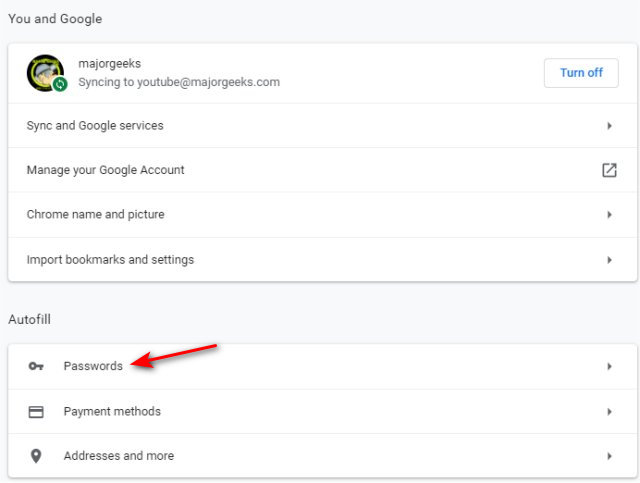Expand Sync and Google services arrow
This screenshot has width=640, height=483.
pos(609,126)
